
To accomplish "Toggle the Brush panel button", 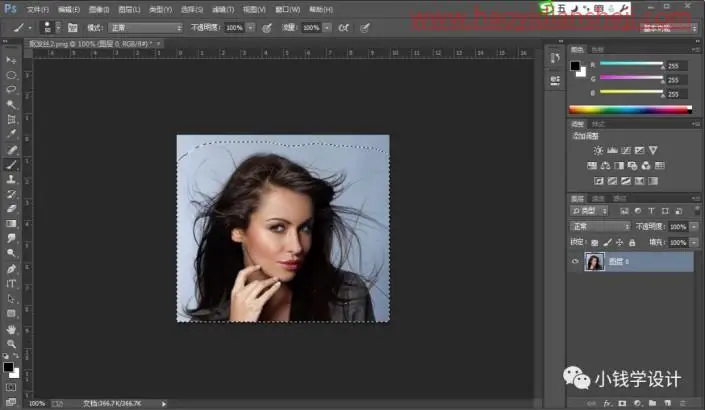I will coord(72,28).
